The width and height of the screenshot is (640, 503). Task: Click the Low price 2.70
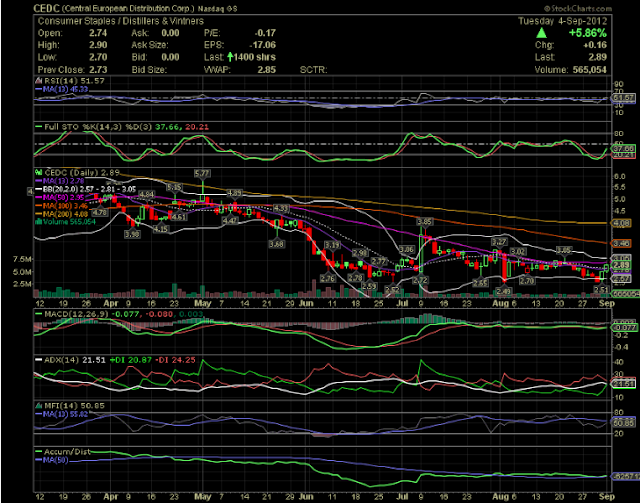coord(98,57)
